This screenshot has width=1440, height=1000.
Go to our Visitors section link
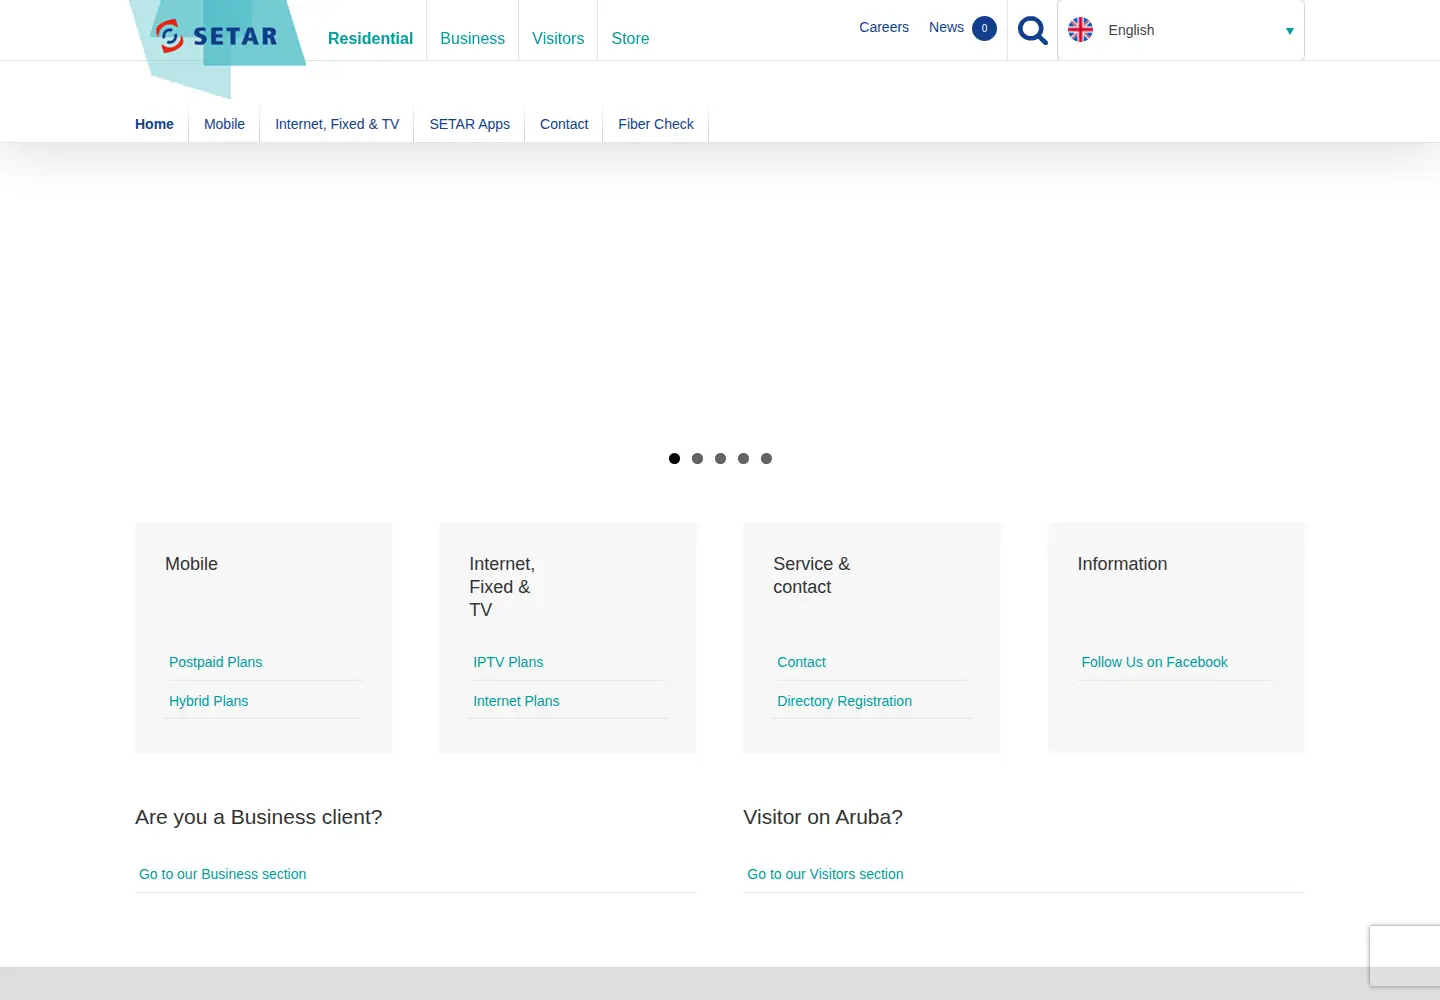[x=825, y=874]
